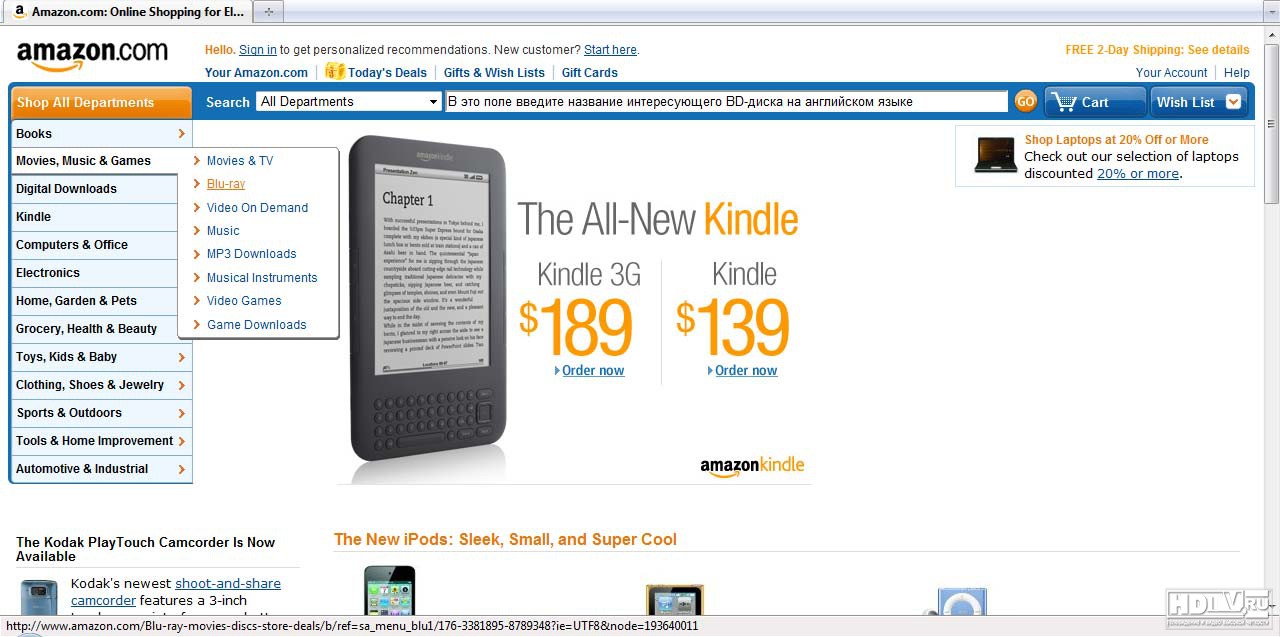Open a new browser tab with plus button

tap(268, 11)
